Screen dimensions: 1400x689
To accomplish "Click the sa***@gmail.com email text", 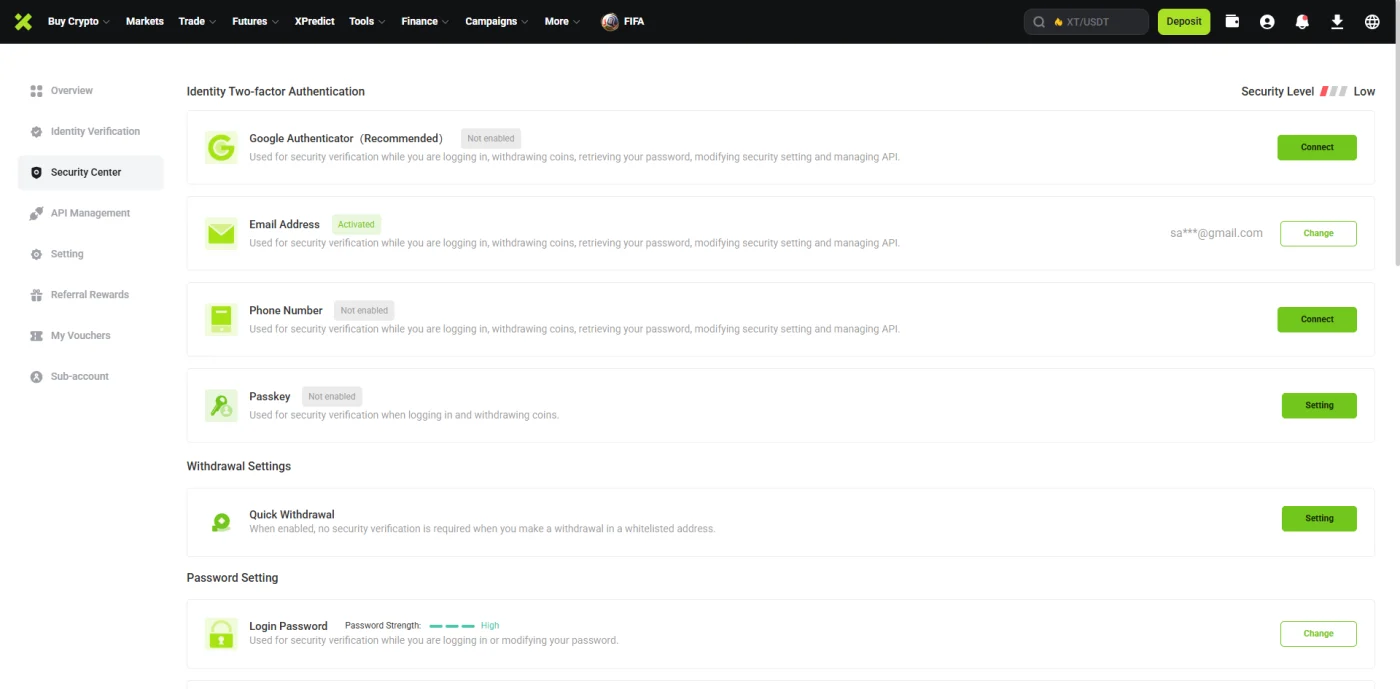I will pyautogui.click(x=1216, y=233).
